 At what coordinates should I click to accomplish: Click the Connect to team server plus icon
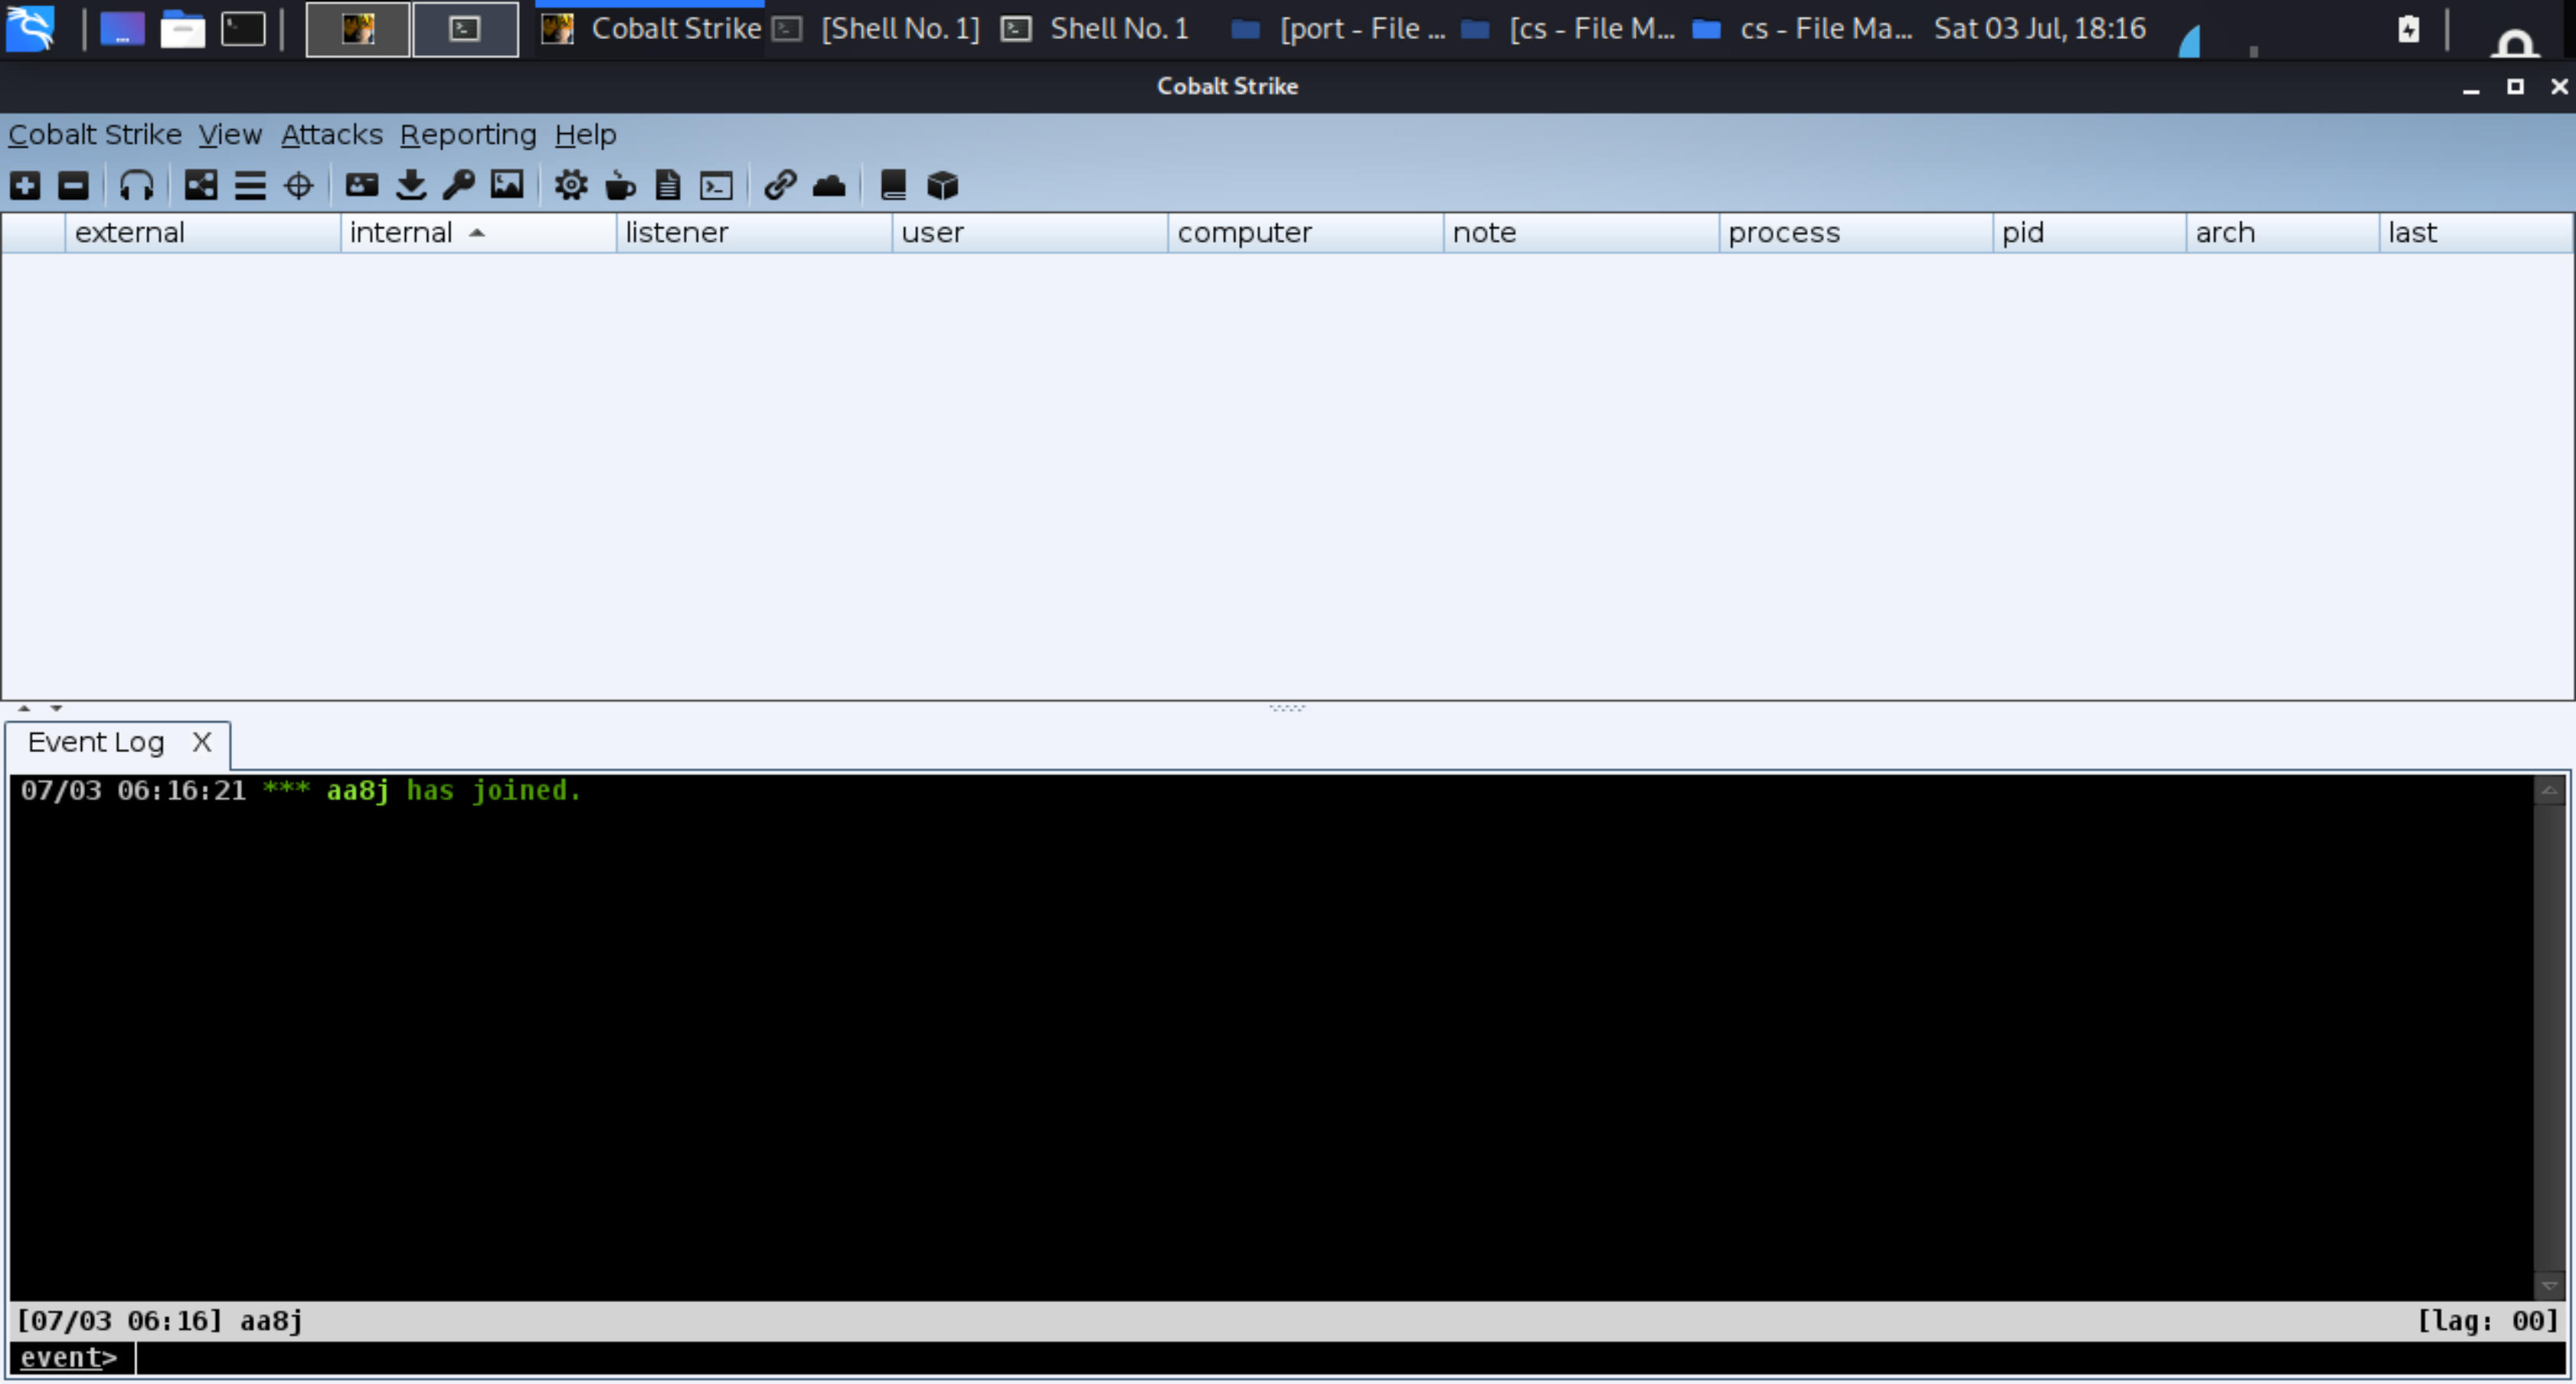pos(25,186)
